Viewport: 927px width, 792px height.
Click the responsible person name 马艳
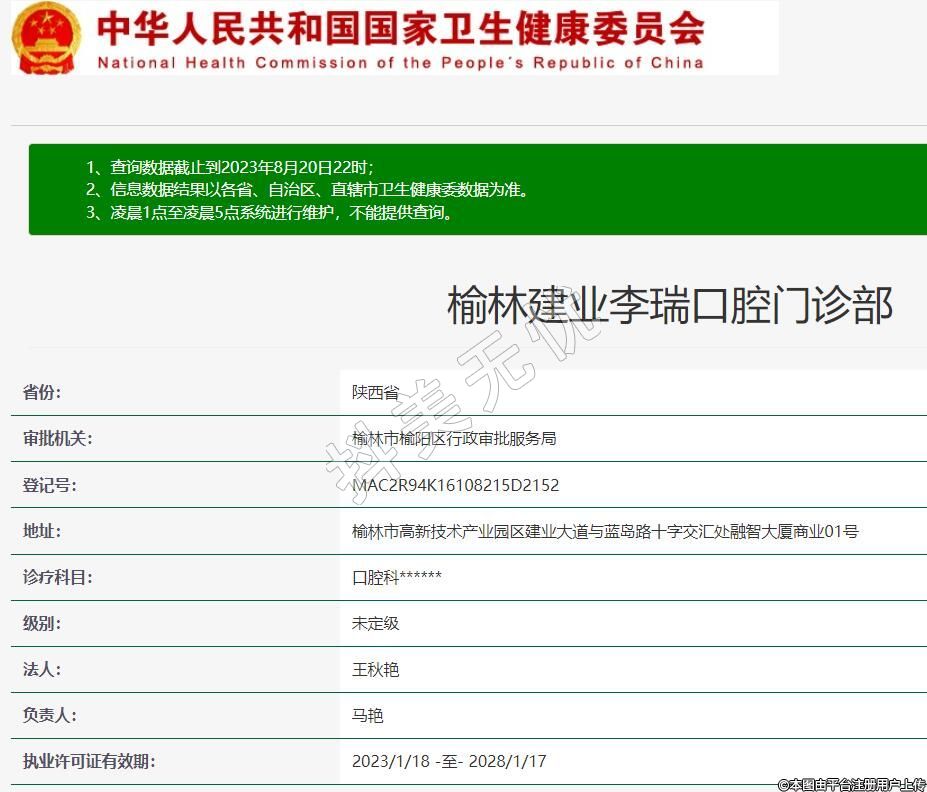click(x=367, y=715)
